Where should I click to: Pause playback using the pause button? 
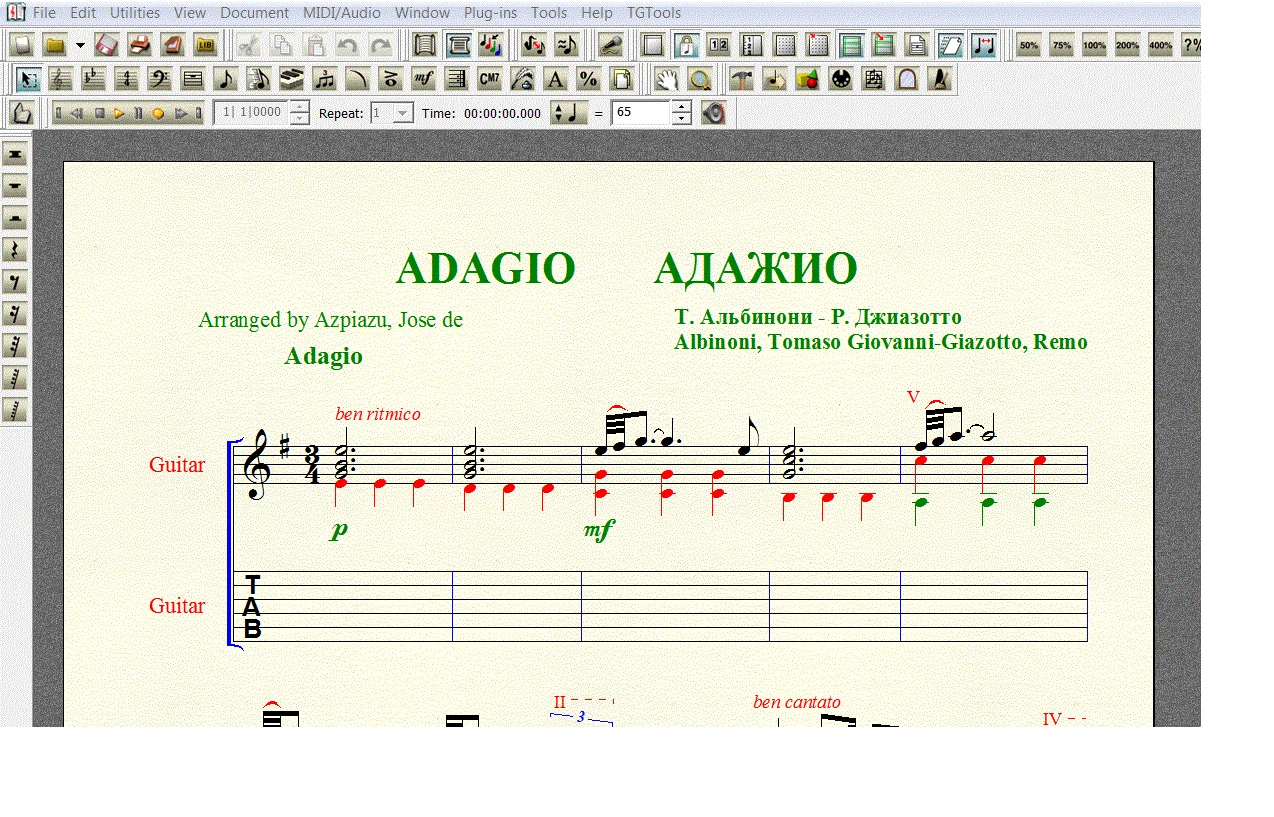point(138,113)
